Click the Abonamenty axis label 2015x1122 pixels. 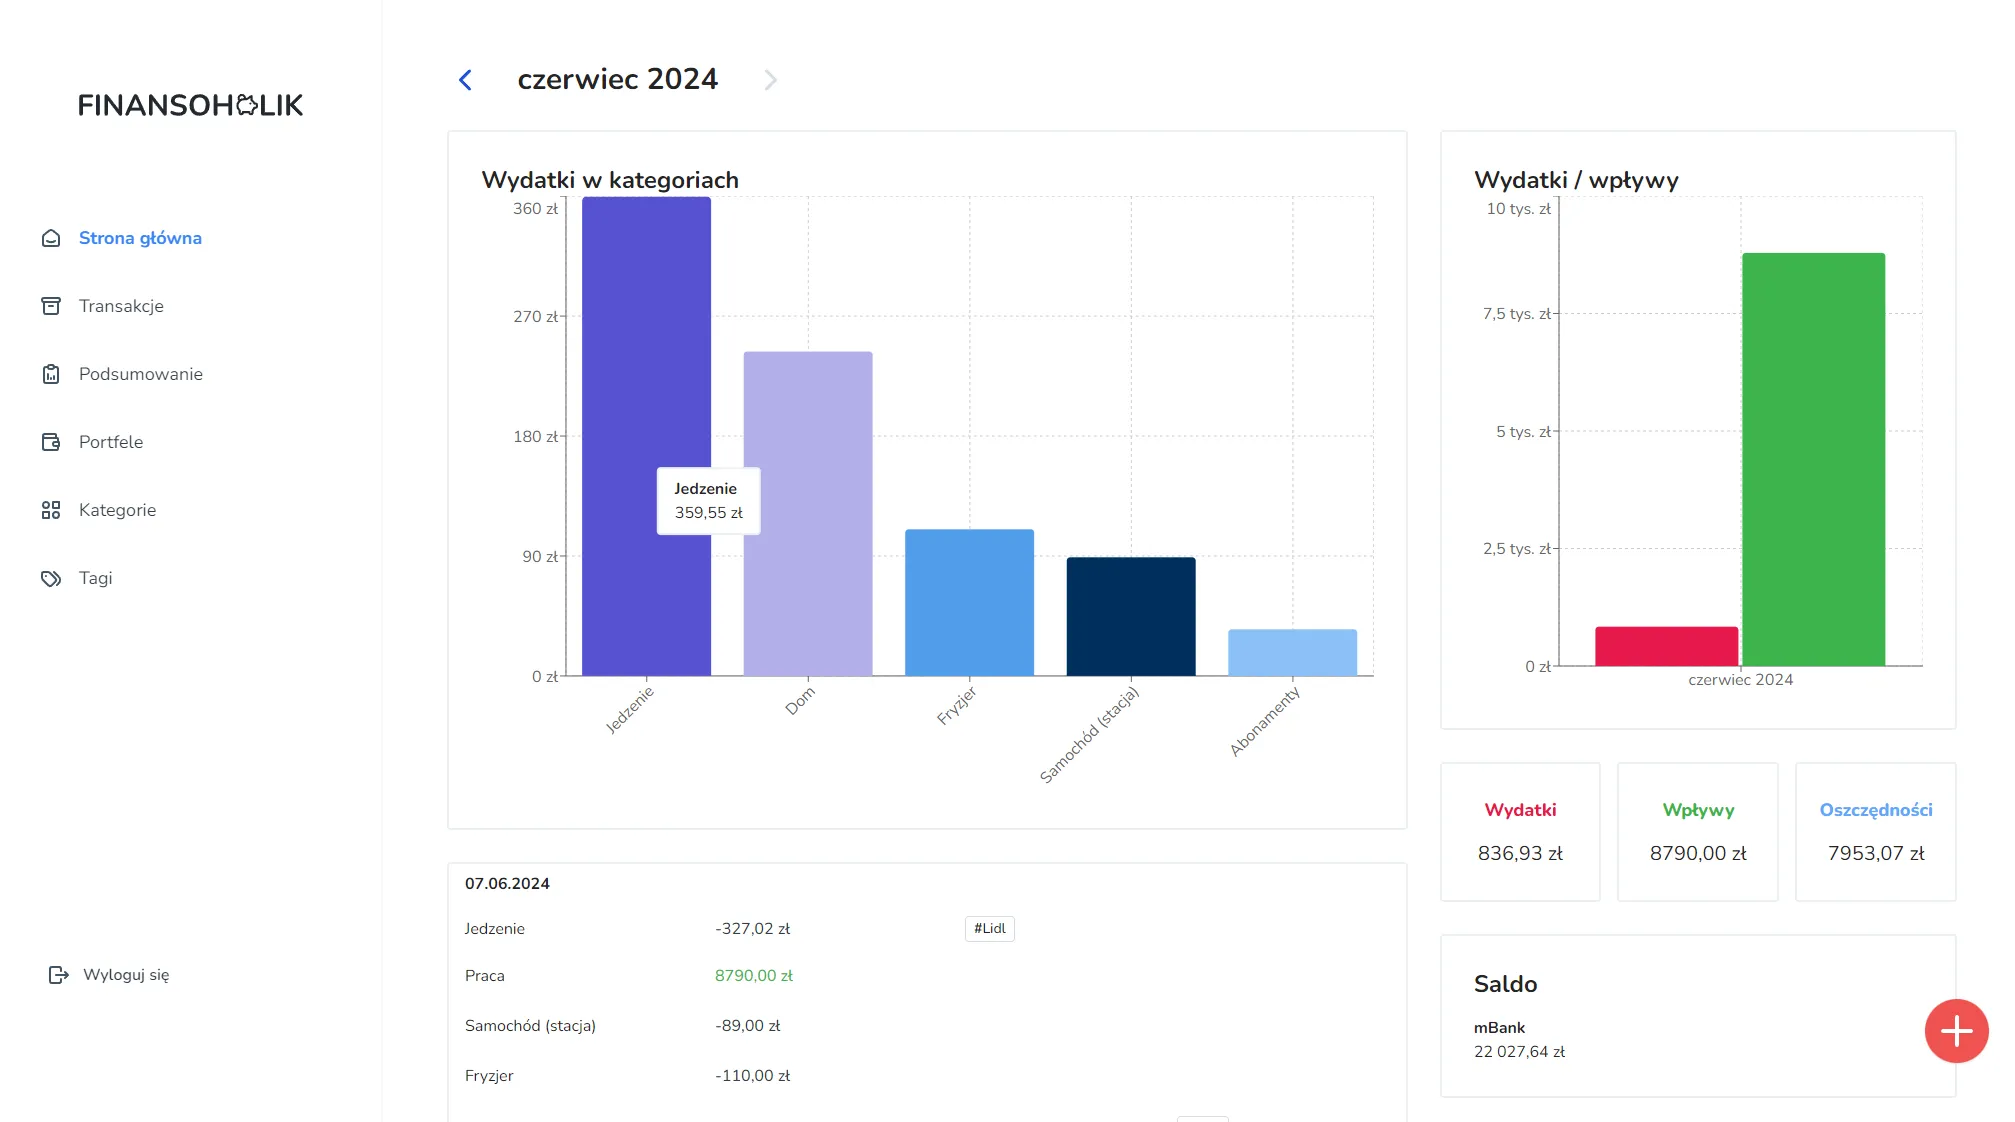[1264, 721]
